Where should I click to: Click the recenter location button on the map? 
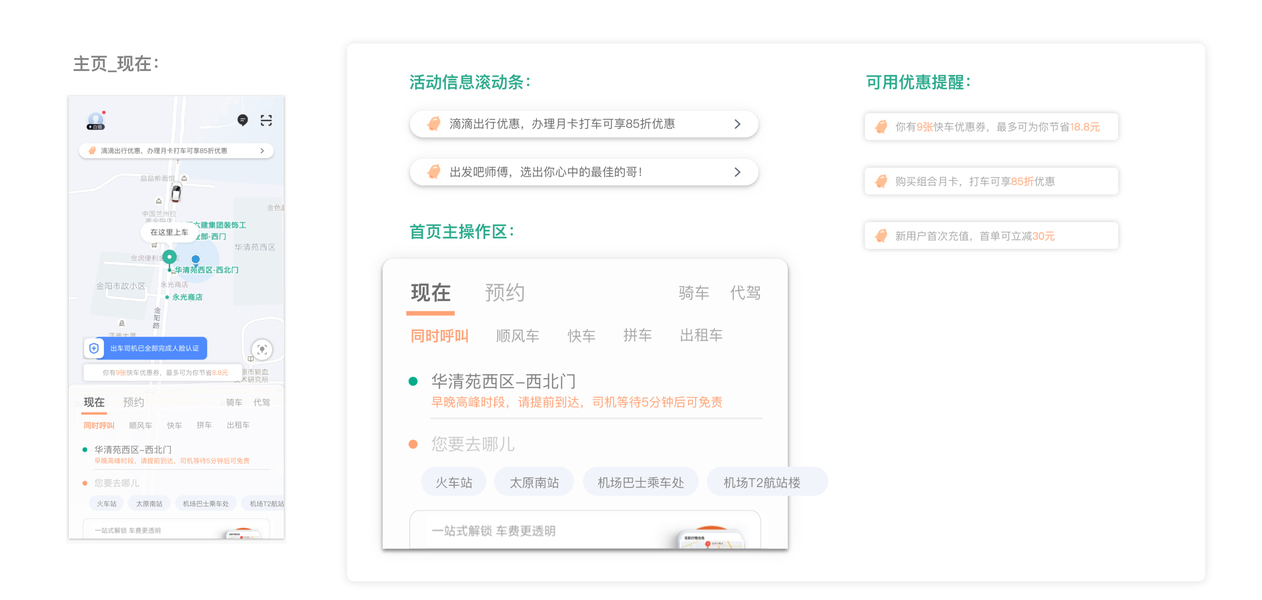point(262,349)
